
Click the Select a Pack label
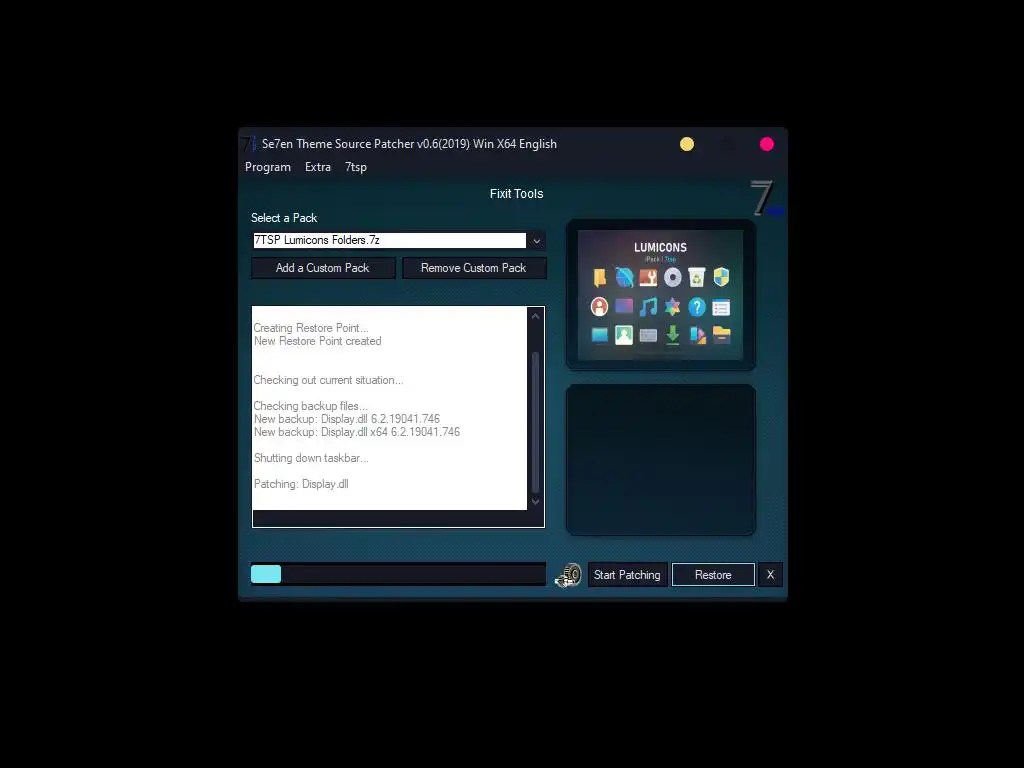click(x=284, y=218)
